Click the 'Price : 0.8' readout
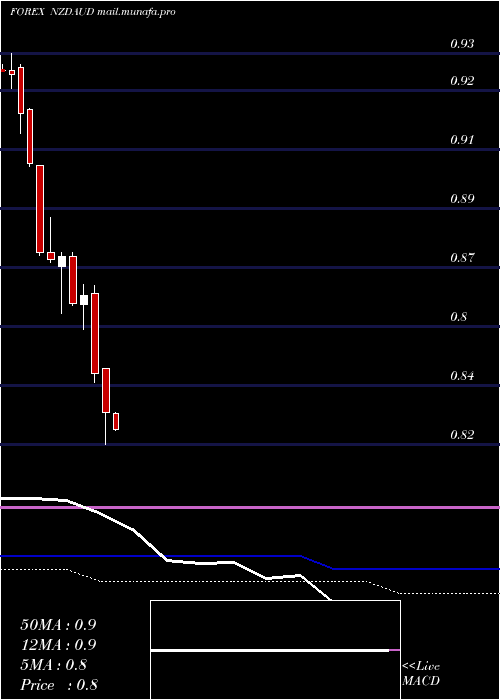The width and height of the screenshot is (500, 700). coord(59,685)
